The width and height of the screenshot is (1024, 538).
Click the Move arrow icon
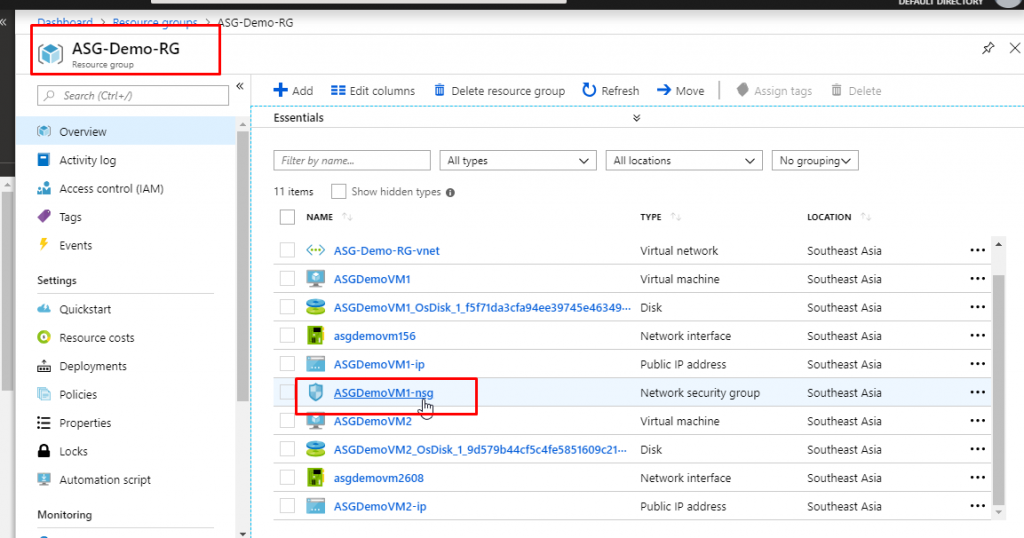(664, 90)
